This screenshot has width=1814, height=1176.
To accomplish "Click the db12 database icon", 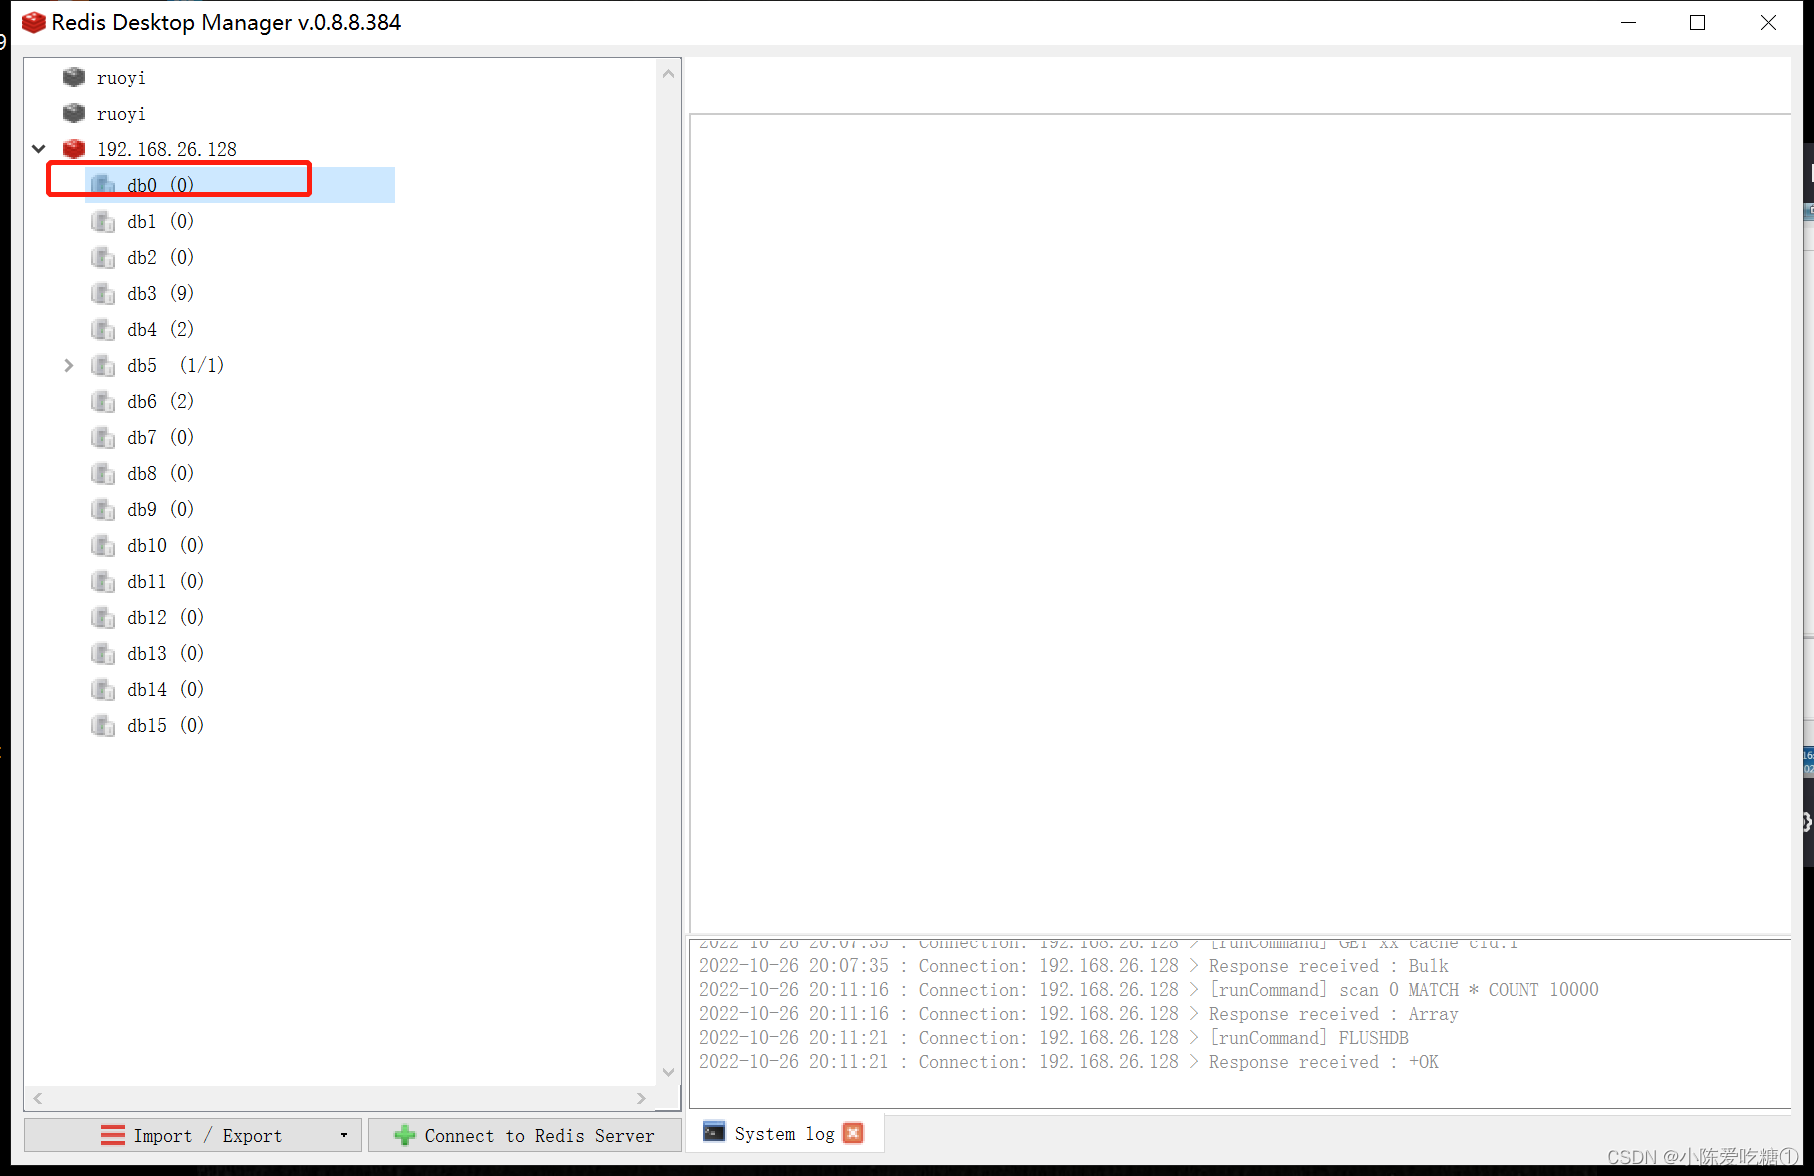I will 103,617.
